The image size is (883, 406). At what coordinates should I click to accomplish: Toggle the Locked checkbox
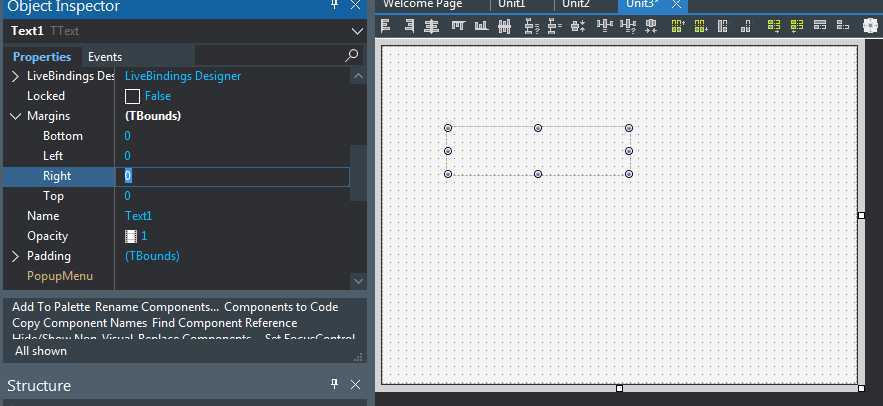(132, 96)
